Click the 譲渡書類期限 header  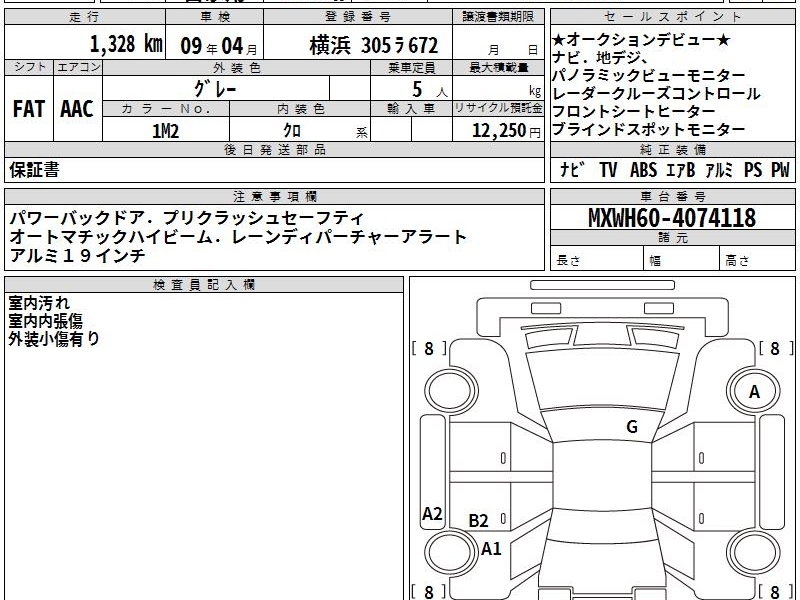[498, 17]
